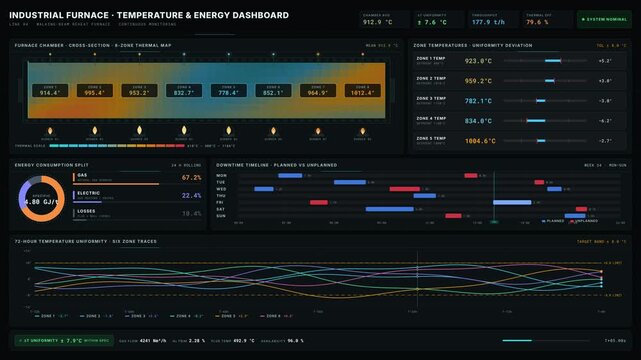The width and height of the screenshot is (641, 360).
Task: Open the Burner 06 flame icon
Action: pos(273,131)
